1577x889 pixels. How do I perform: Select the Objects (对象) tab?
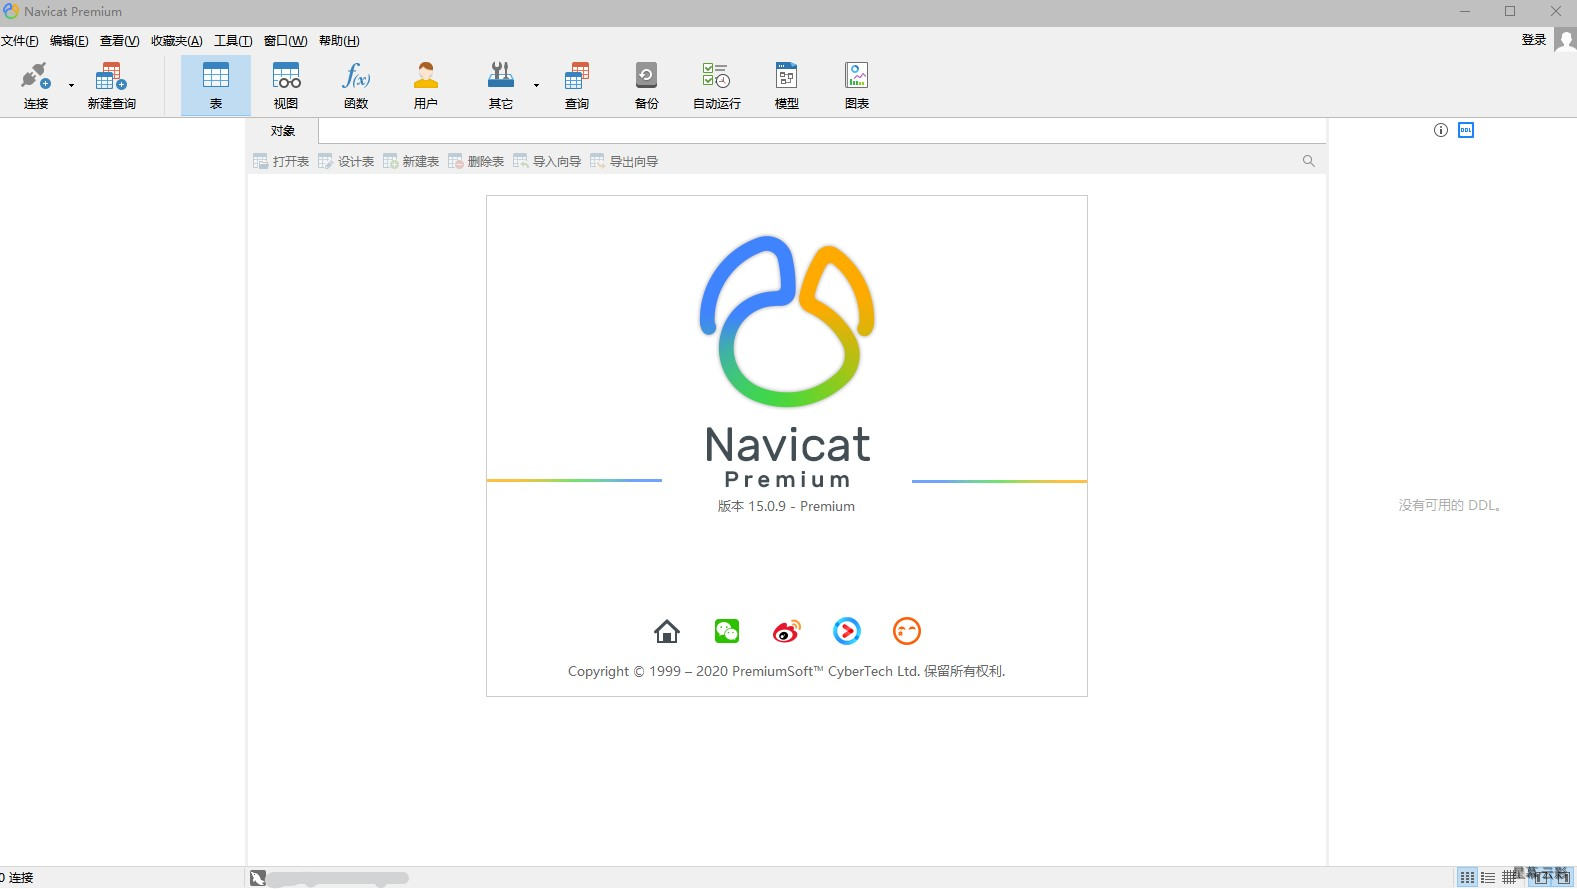[x=283, y=131]
